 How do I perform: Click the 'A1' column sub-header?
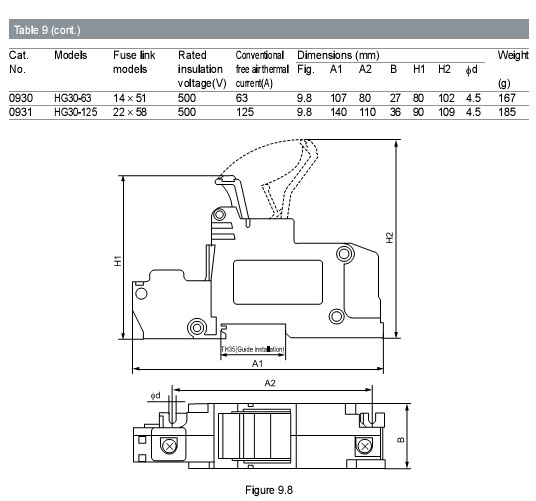click(x=336, y=69)
